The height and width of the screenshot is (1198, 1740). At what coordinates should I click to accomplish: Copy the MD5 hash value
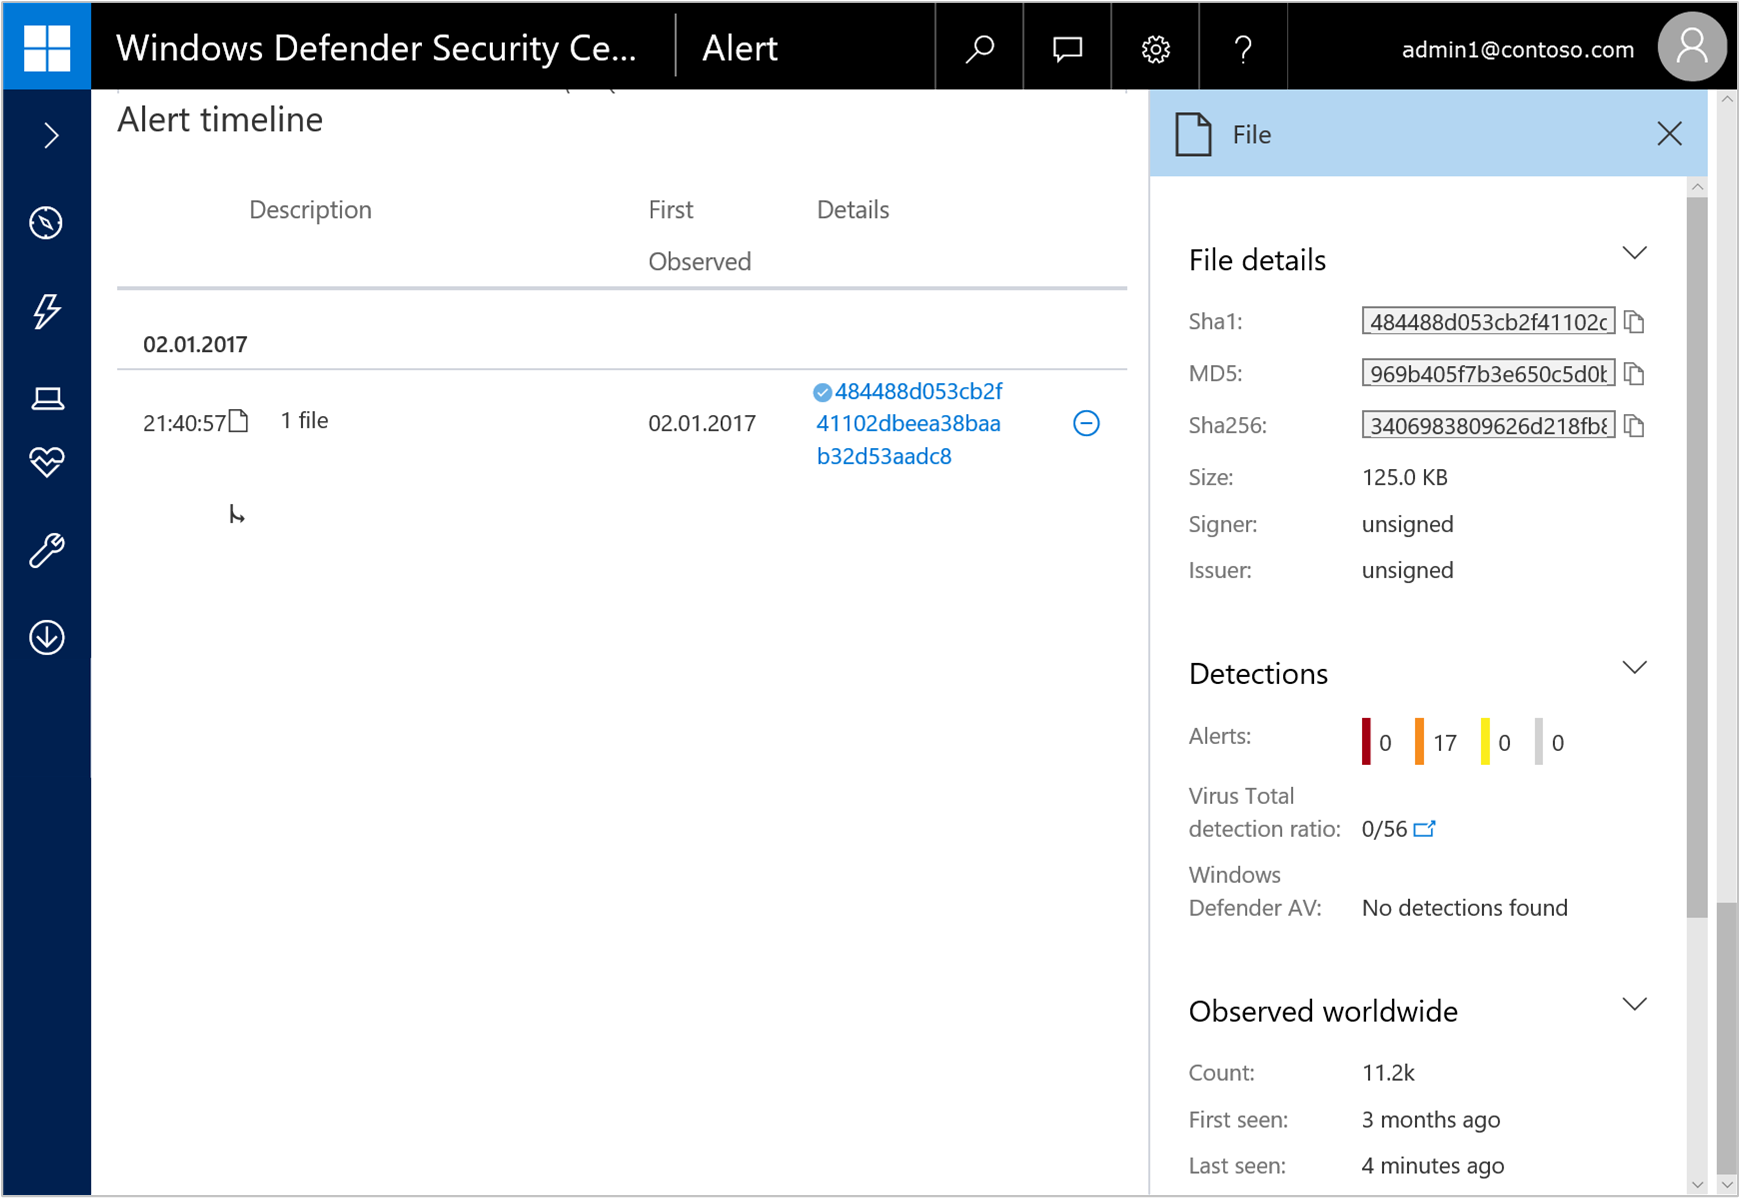pos(1634,374)
